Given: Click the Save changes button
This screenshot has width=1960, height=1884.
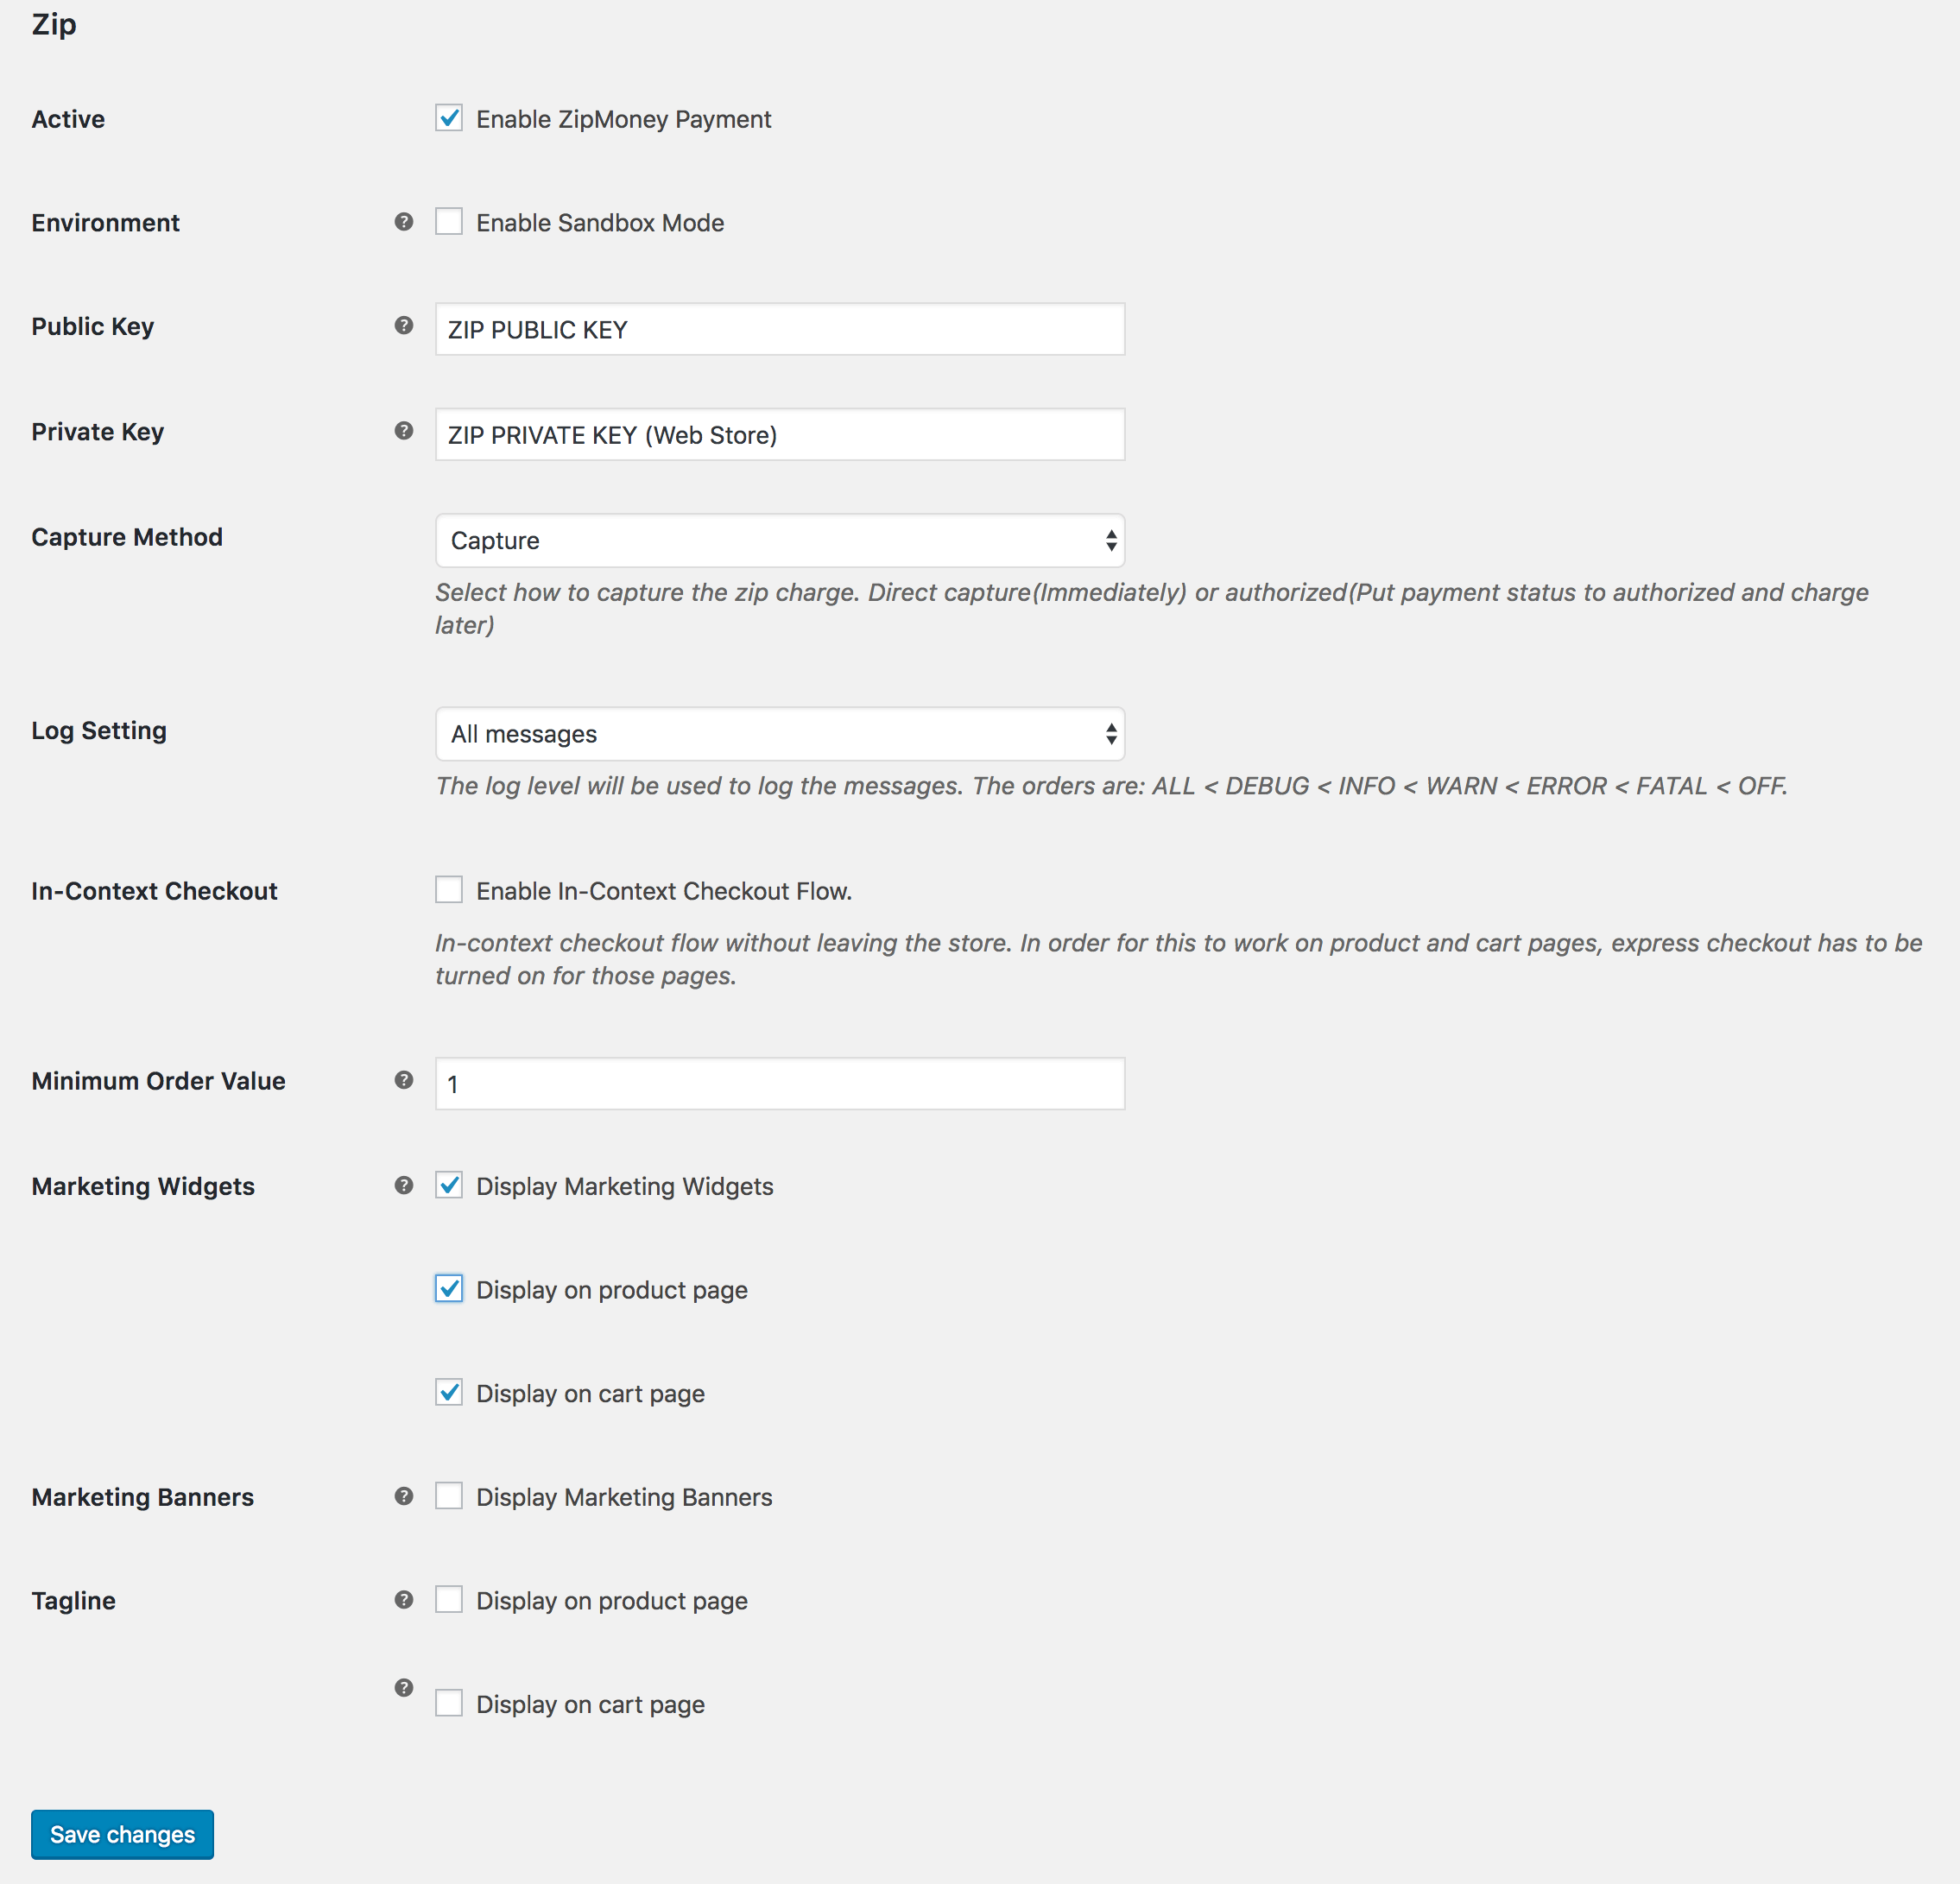Looking at the screenshot, I should click(x=122, y=1835).
